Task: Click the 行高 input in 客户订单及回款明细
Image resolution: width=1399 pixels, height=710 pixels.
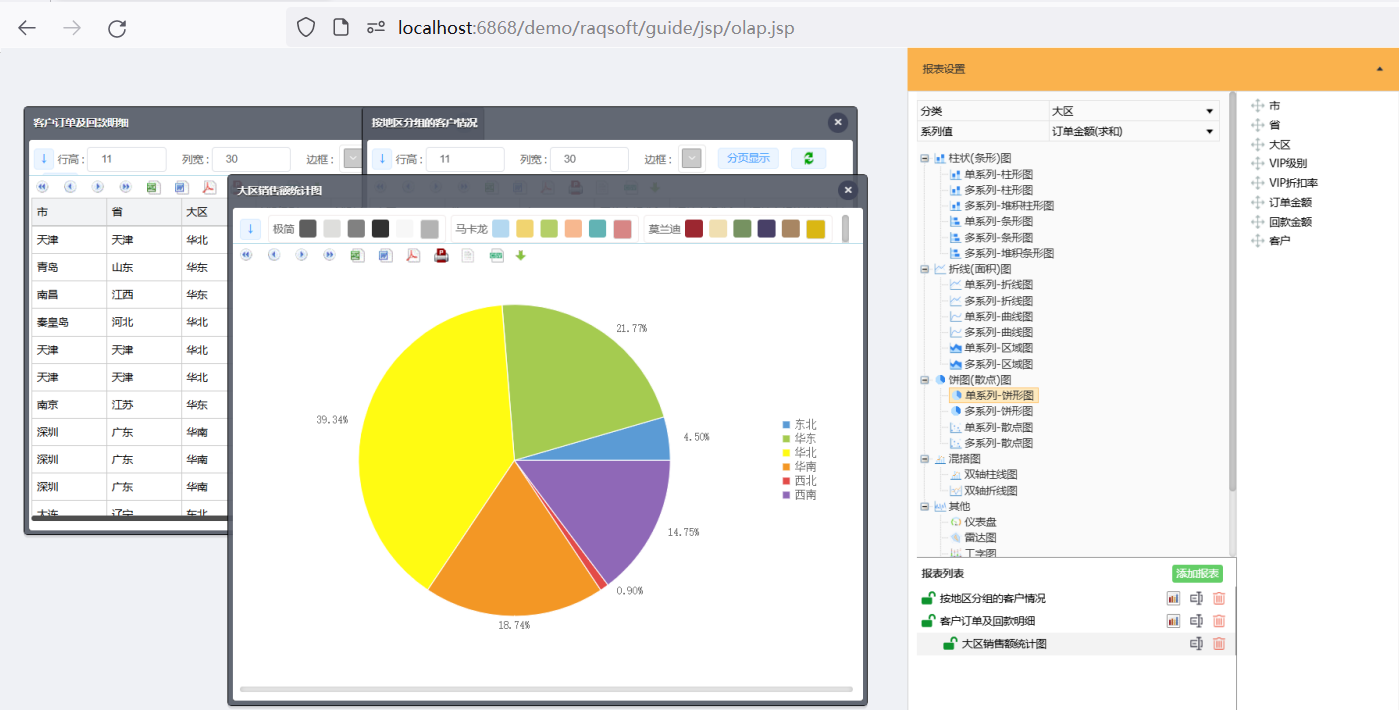Action: coord(126,159)
